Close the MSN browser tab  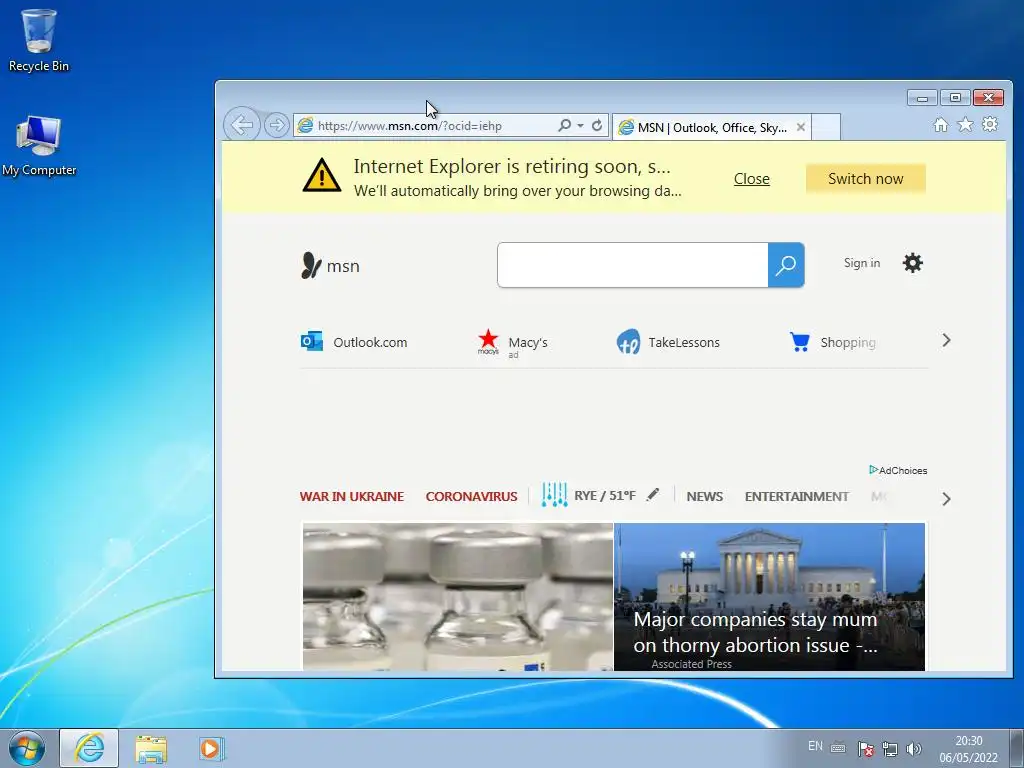click(x=801, y=127)
